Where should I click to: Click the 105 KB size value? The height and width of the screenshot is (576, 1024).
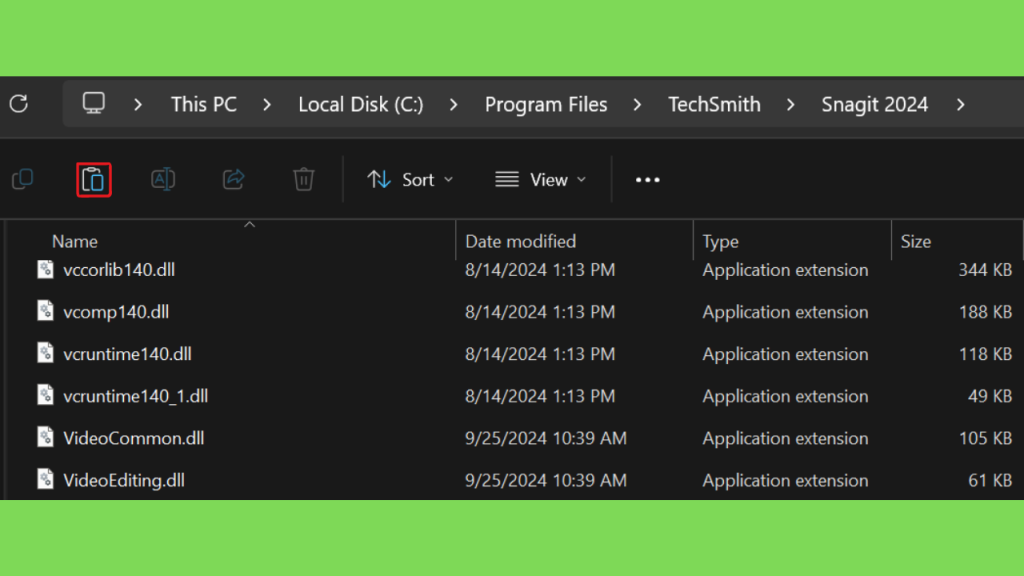[985, 438]
